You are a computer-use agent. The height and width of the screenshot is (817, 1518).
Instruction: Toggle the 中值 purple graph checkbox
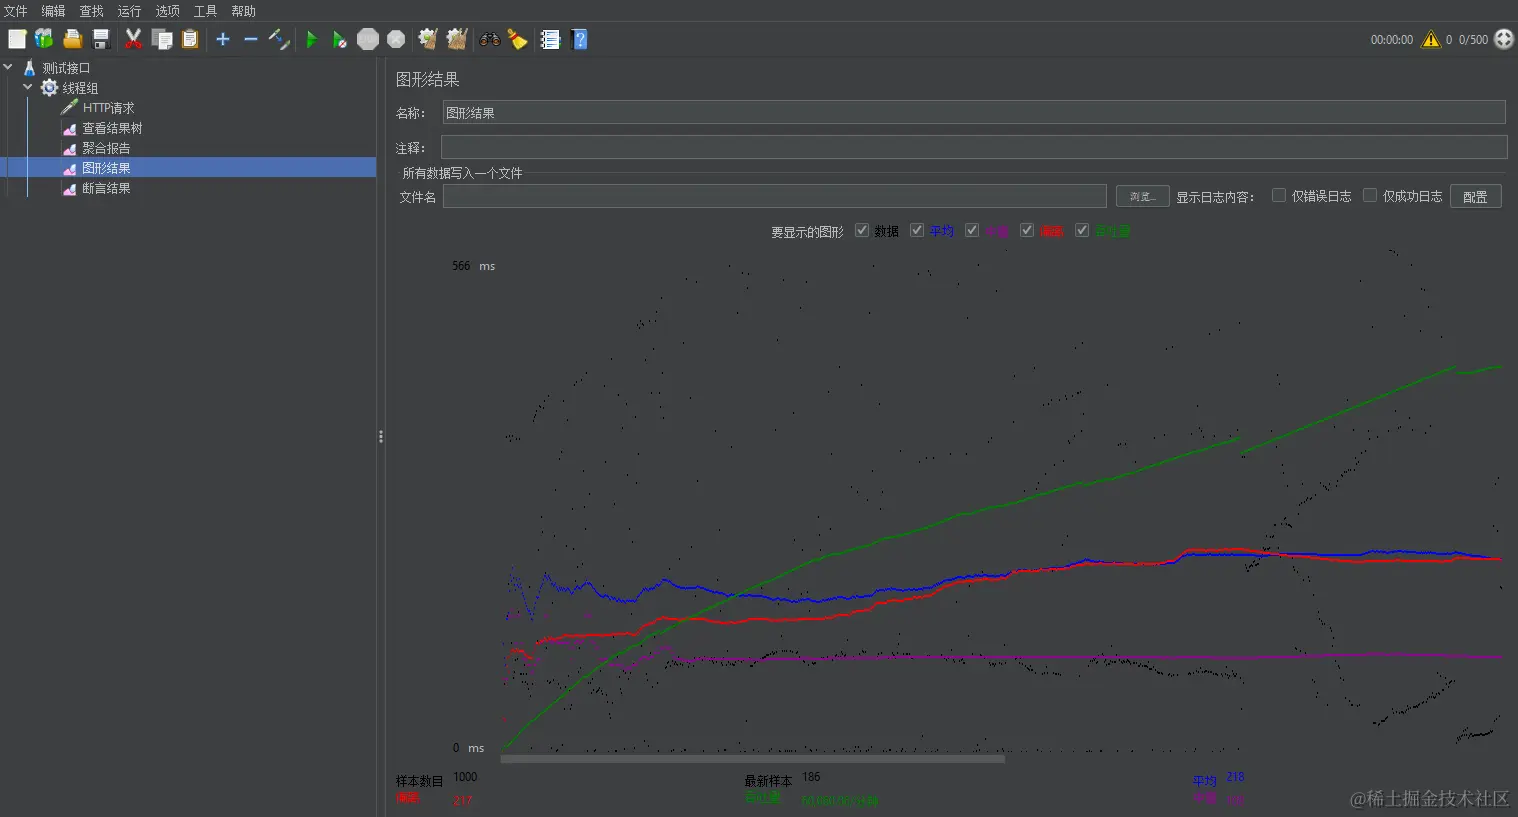click(971, 231)
